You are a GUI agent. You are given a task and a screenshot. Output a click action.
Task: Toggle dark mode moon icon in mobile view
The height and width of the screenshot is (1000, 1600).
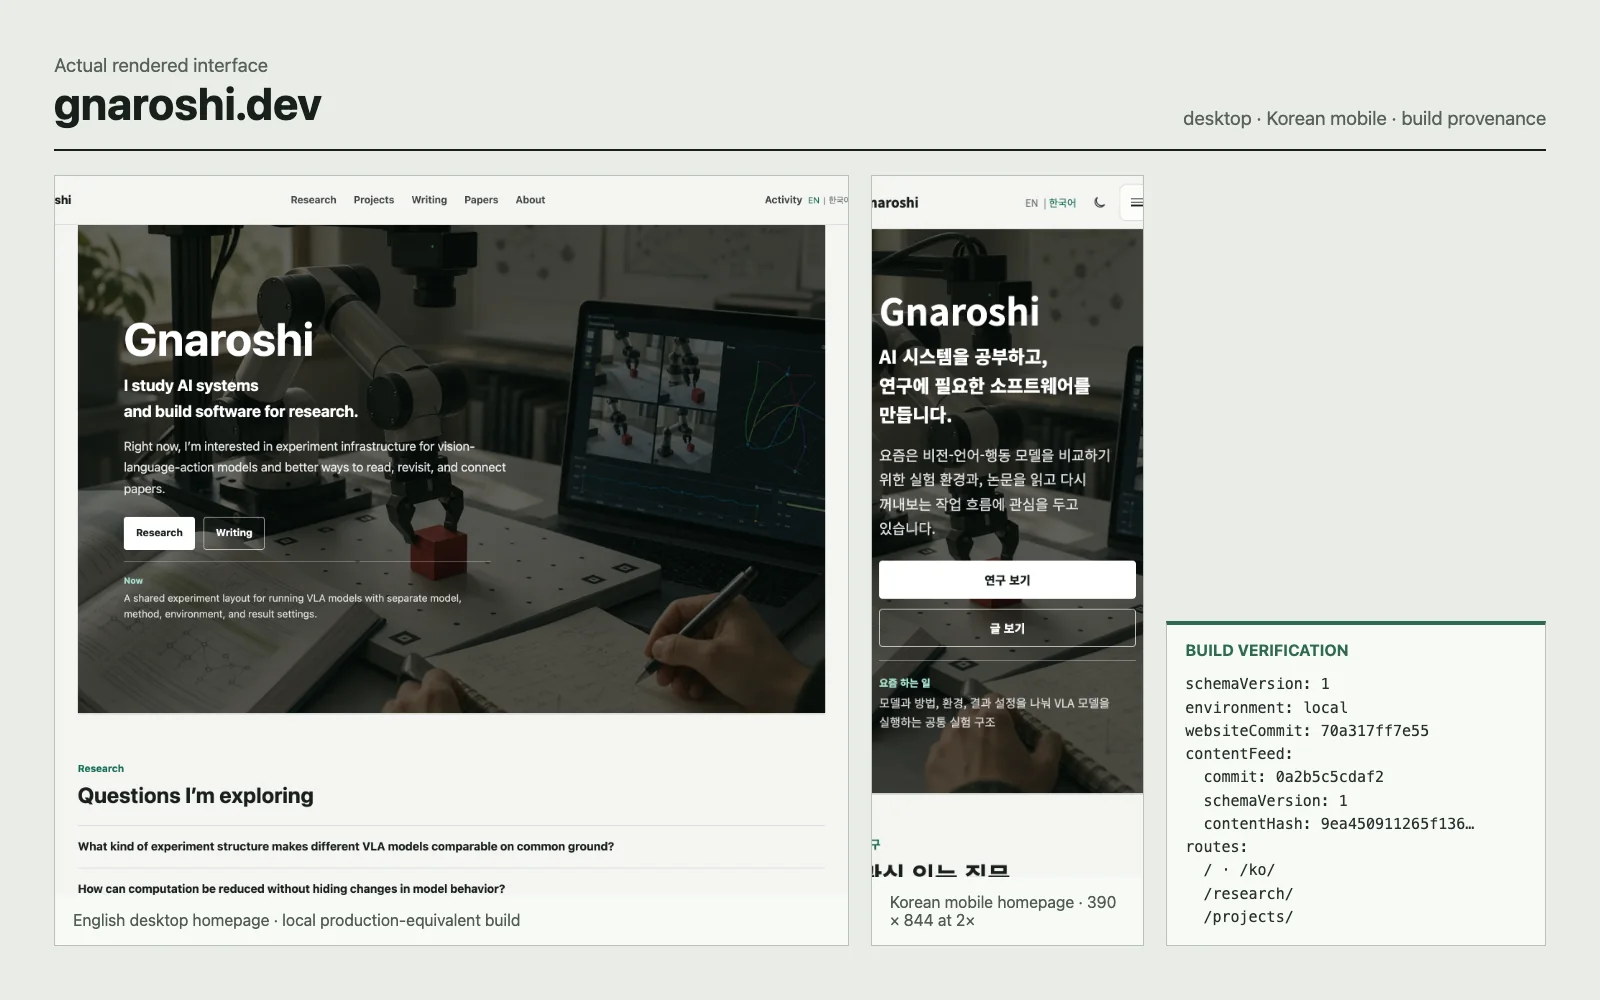coord(1099,202)
